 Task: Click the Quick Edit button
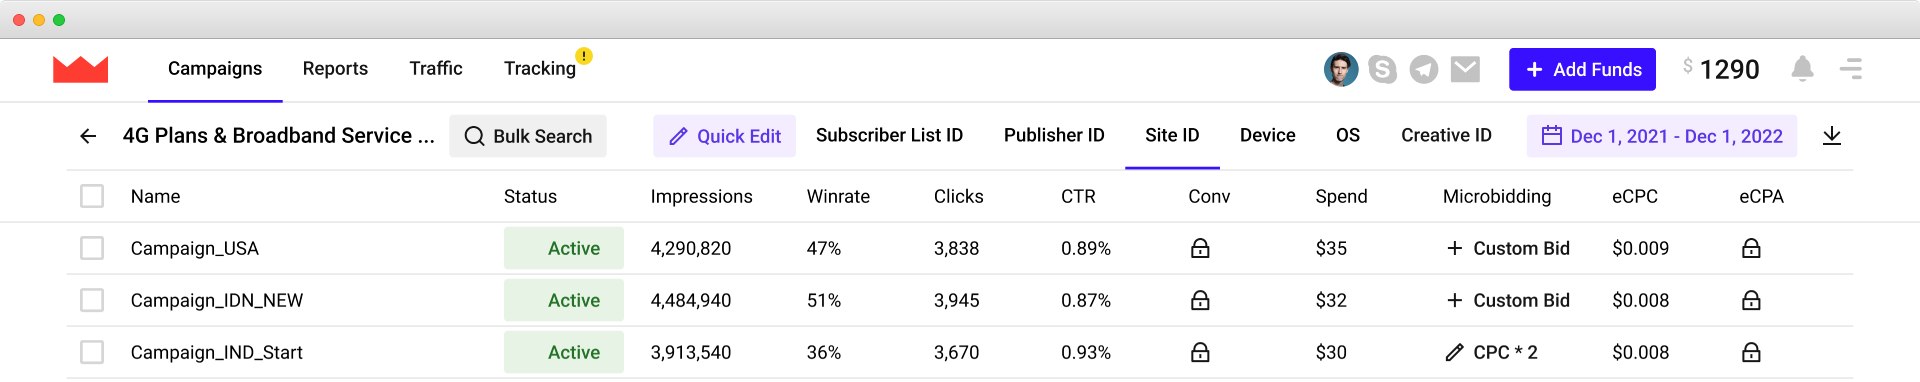[x=724, y=136]
